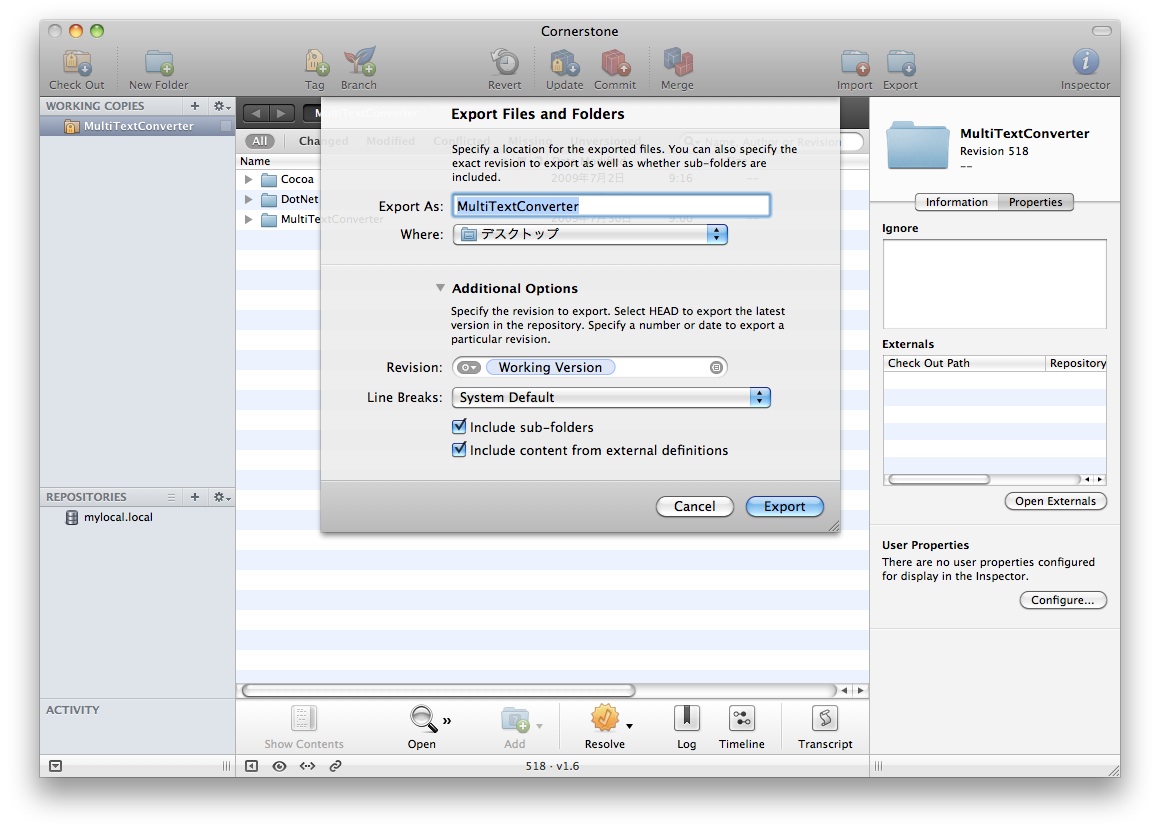
Task: Click the Externals table horizontal scrollbar
Action: [939, 480]
